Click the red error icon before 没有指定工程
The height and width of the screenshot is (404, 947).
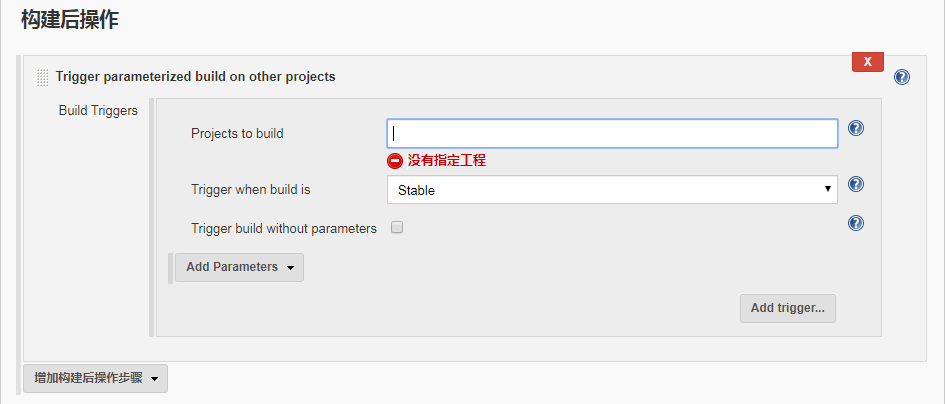(394, 161)
